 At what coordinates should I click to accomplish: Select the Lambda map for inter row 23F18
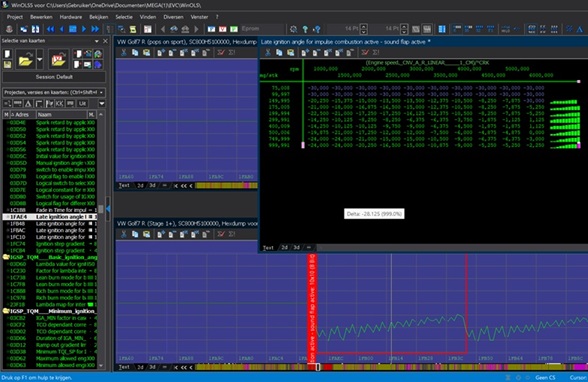pos(50,304)
